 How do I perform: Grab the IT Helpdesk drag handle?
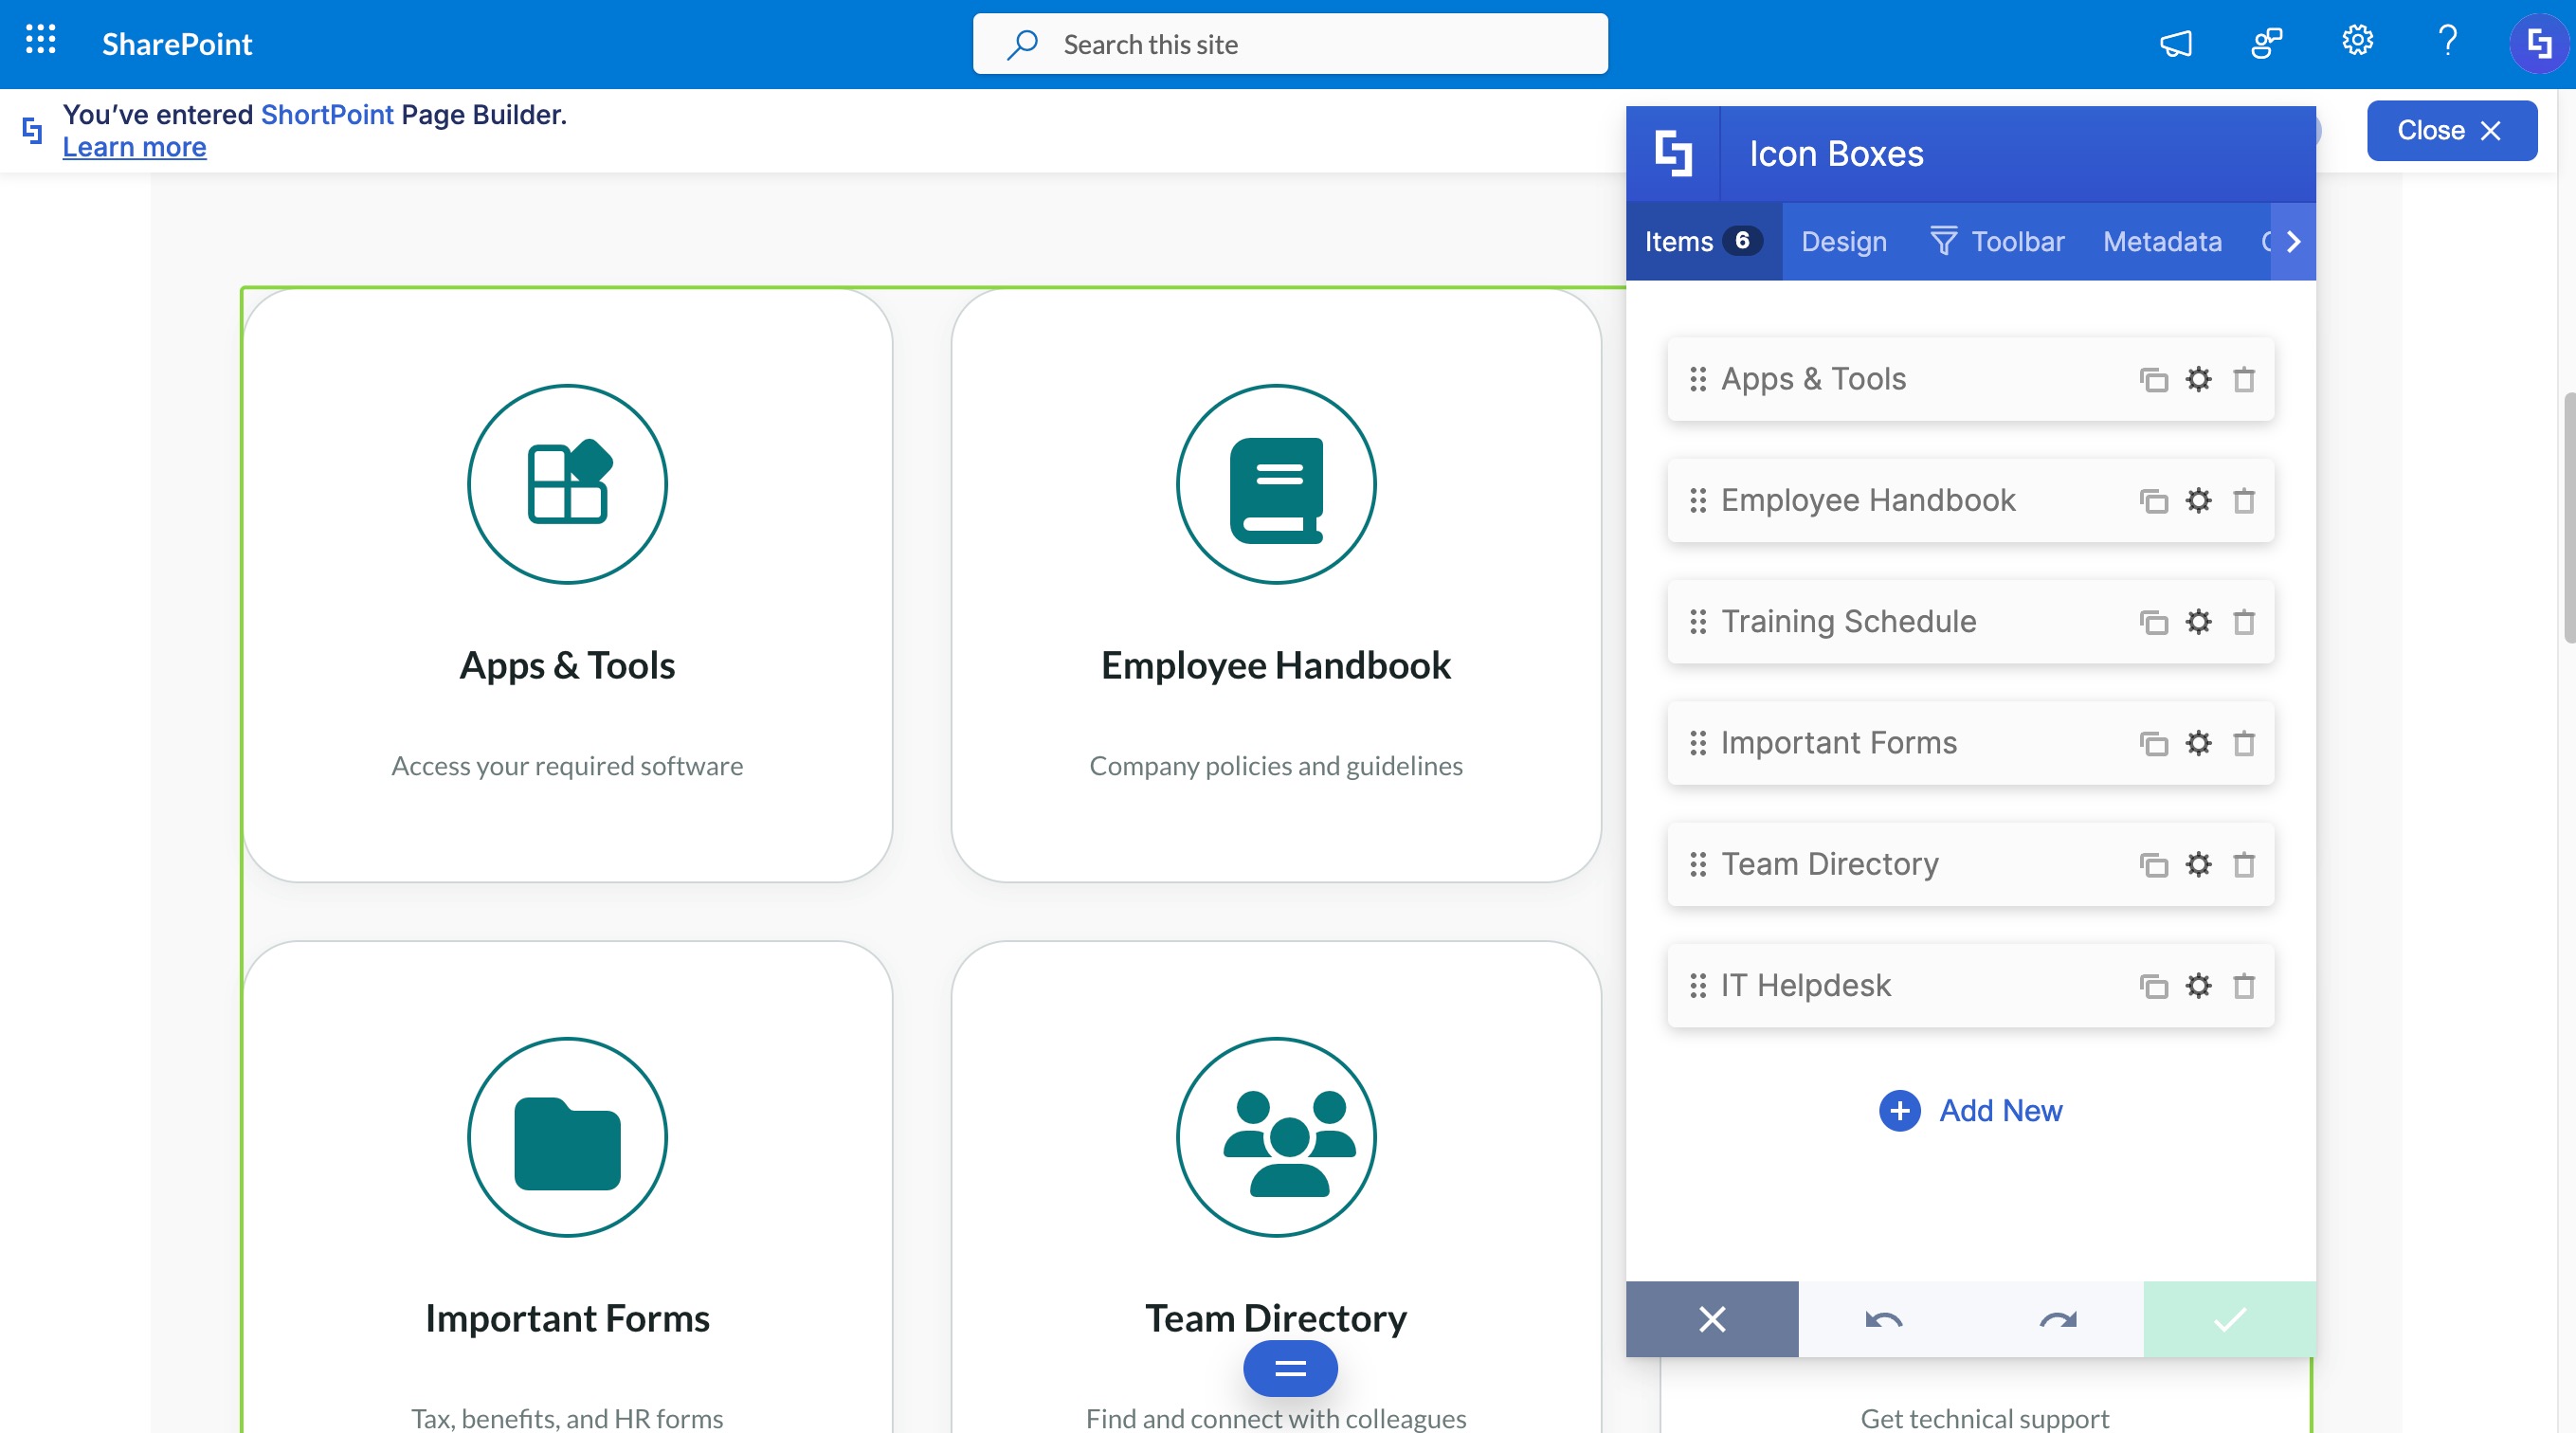(1697, 986)
